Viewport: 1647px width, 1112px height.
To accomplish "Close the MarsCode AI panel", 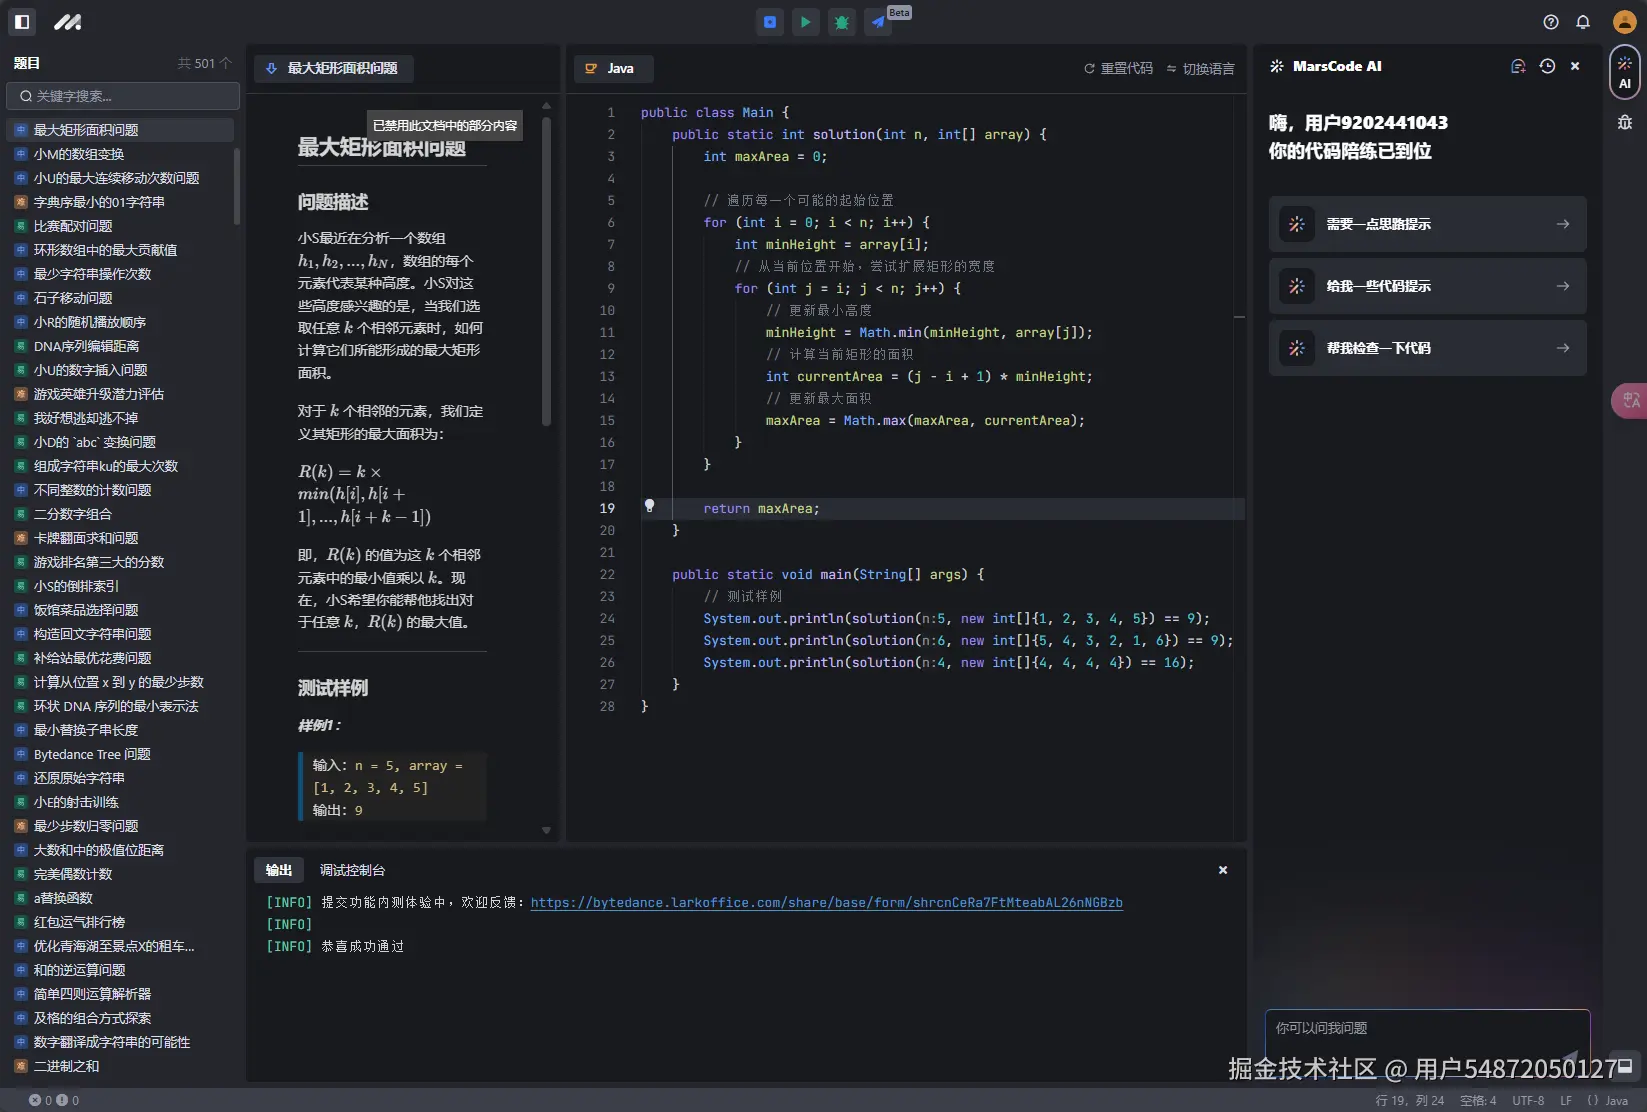I will point(1575,66).
